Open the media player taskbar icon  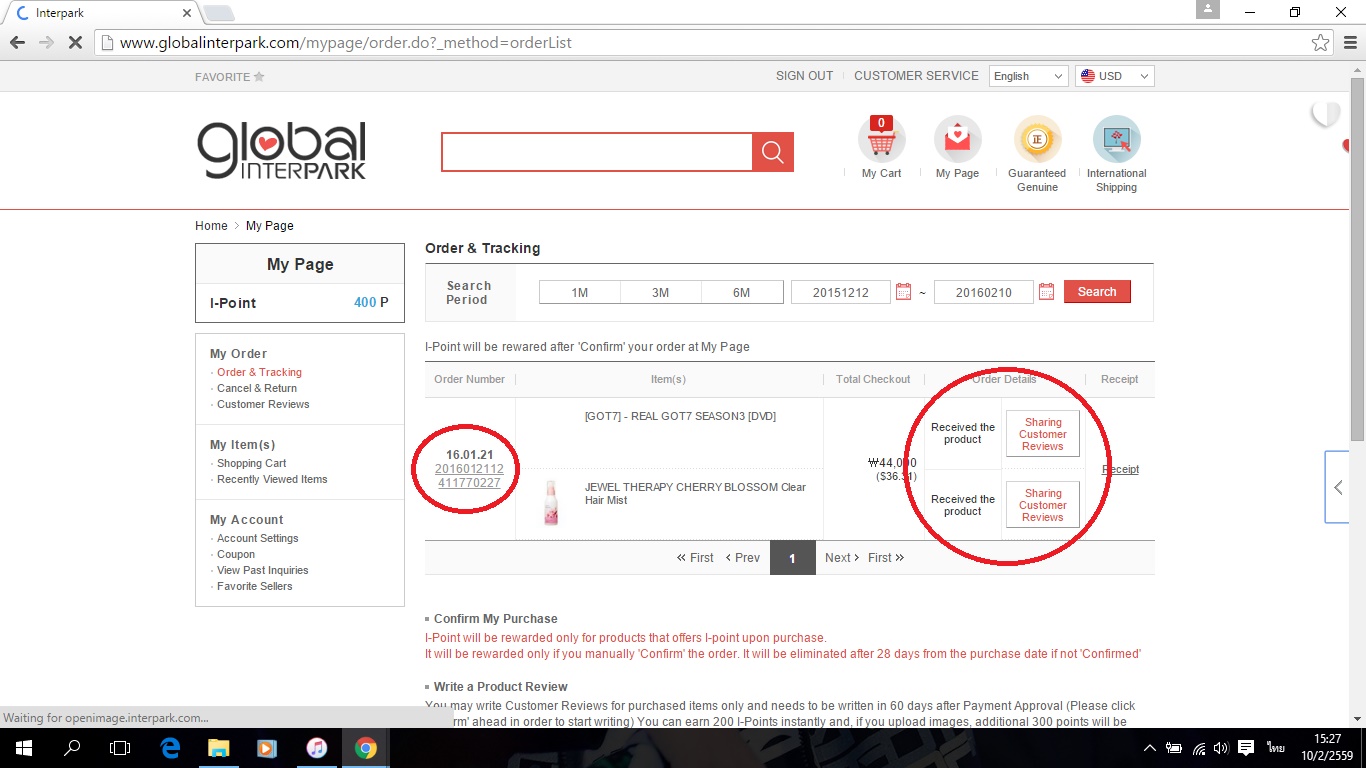point(267,748)
